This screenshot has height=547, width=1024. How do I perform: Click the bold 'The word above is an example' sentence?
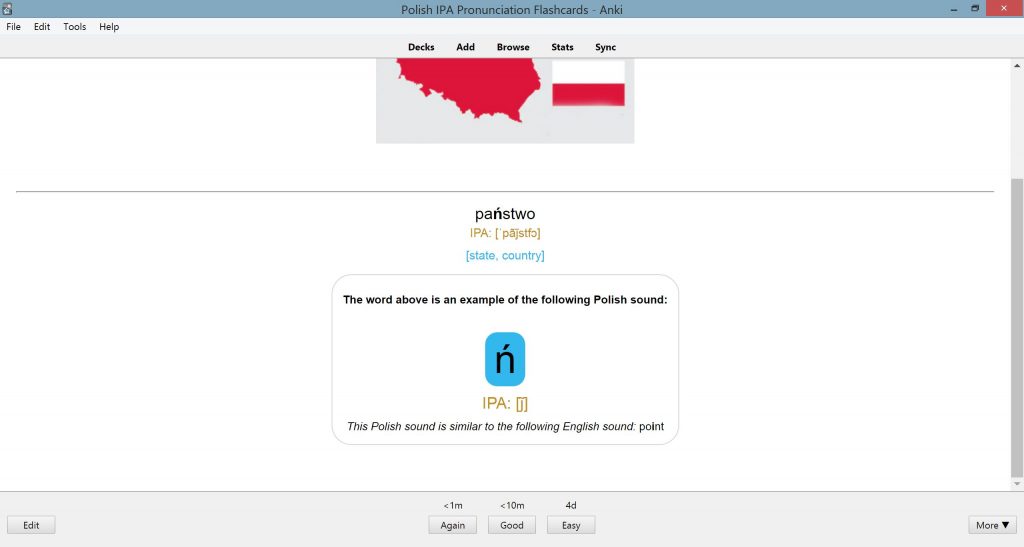pyautogui.click(x=505, y=300)
